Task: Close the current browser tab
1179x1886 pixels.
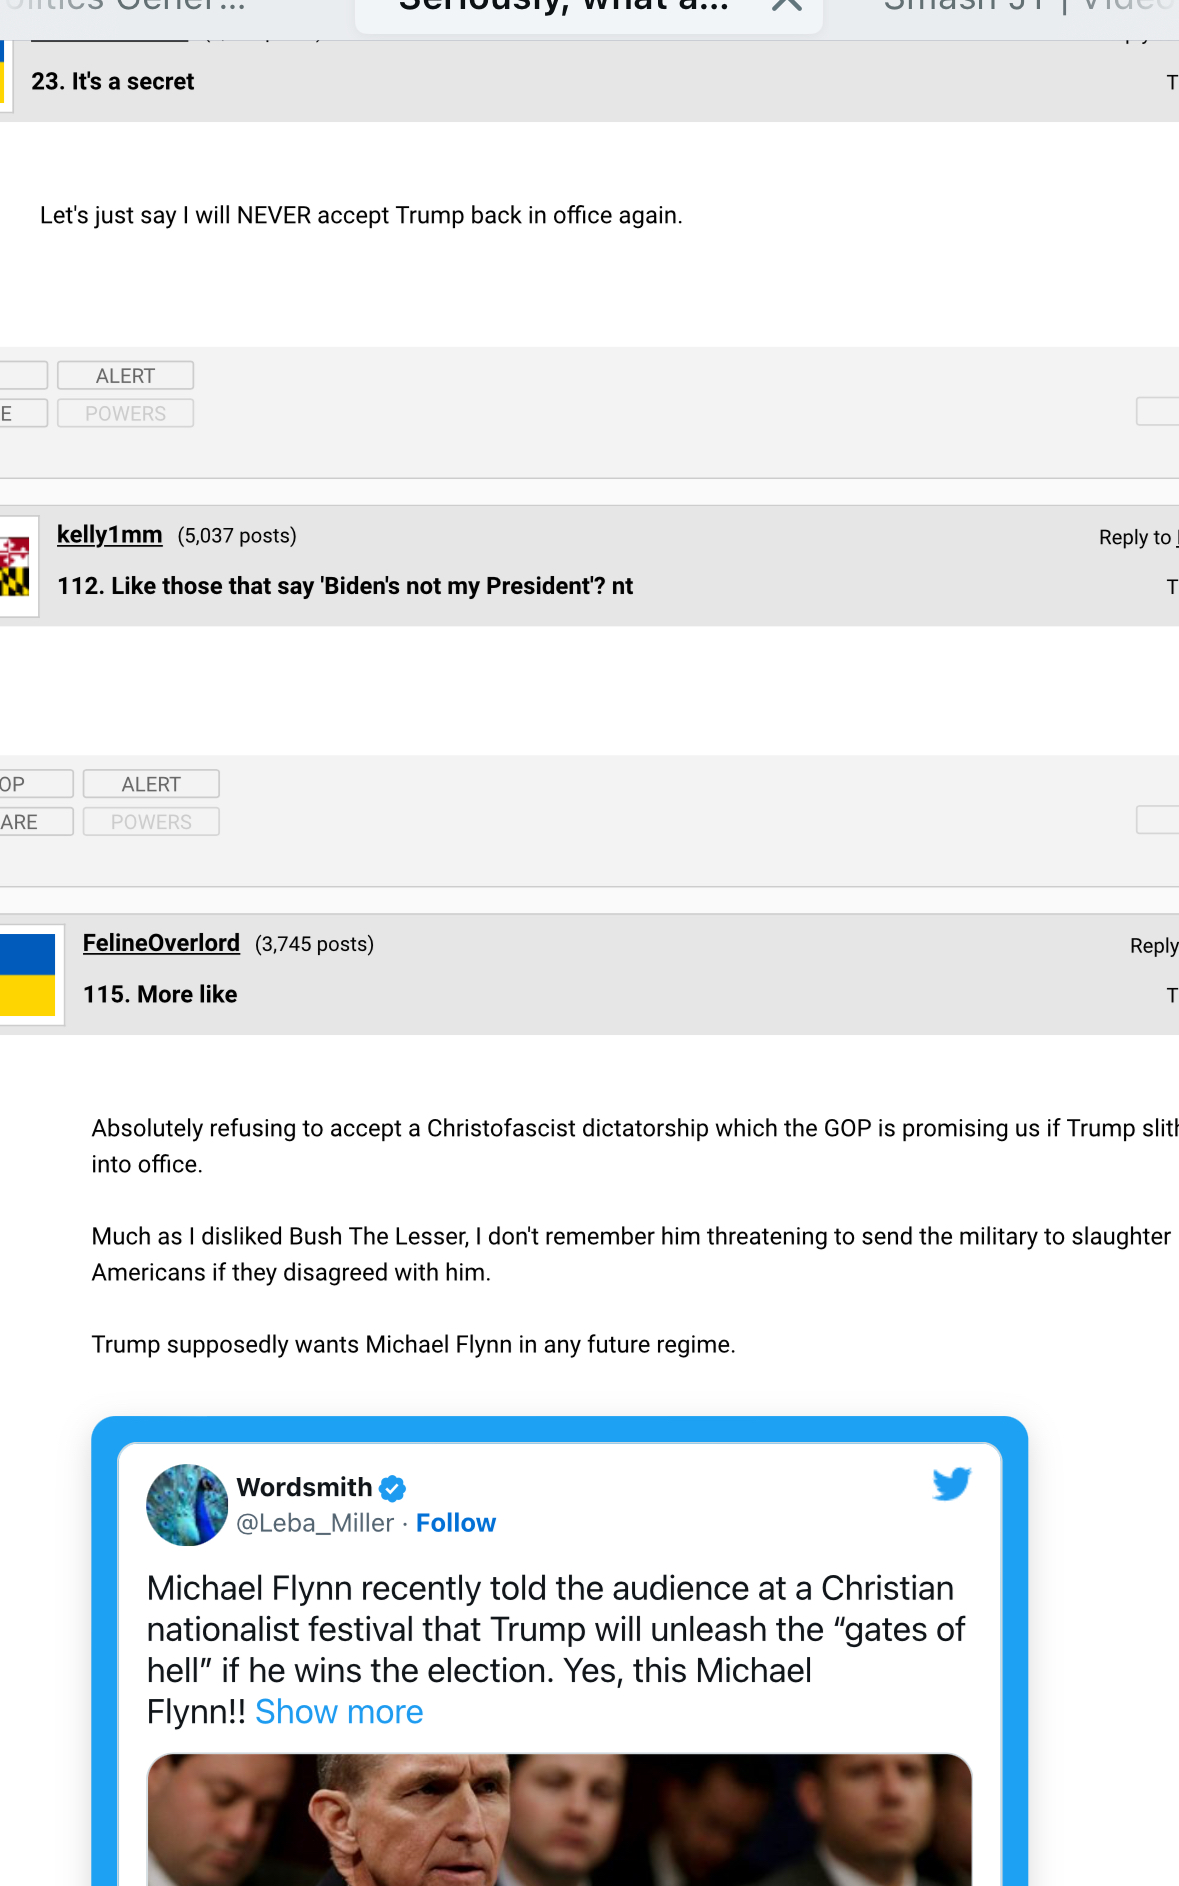Action: 787,4
